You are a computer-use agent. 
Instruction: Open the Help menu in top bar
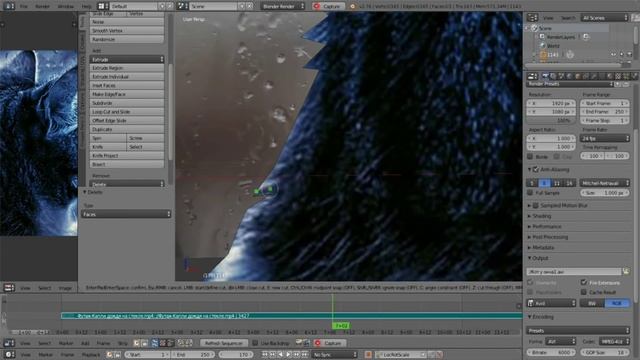click(x=87, y=6)
